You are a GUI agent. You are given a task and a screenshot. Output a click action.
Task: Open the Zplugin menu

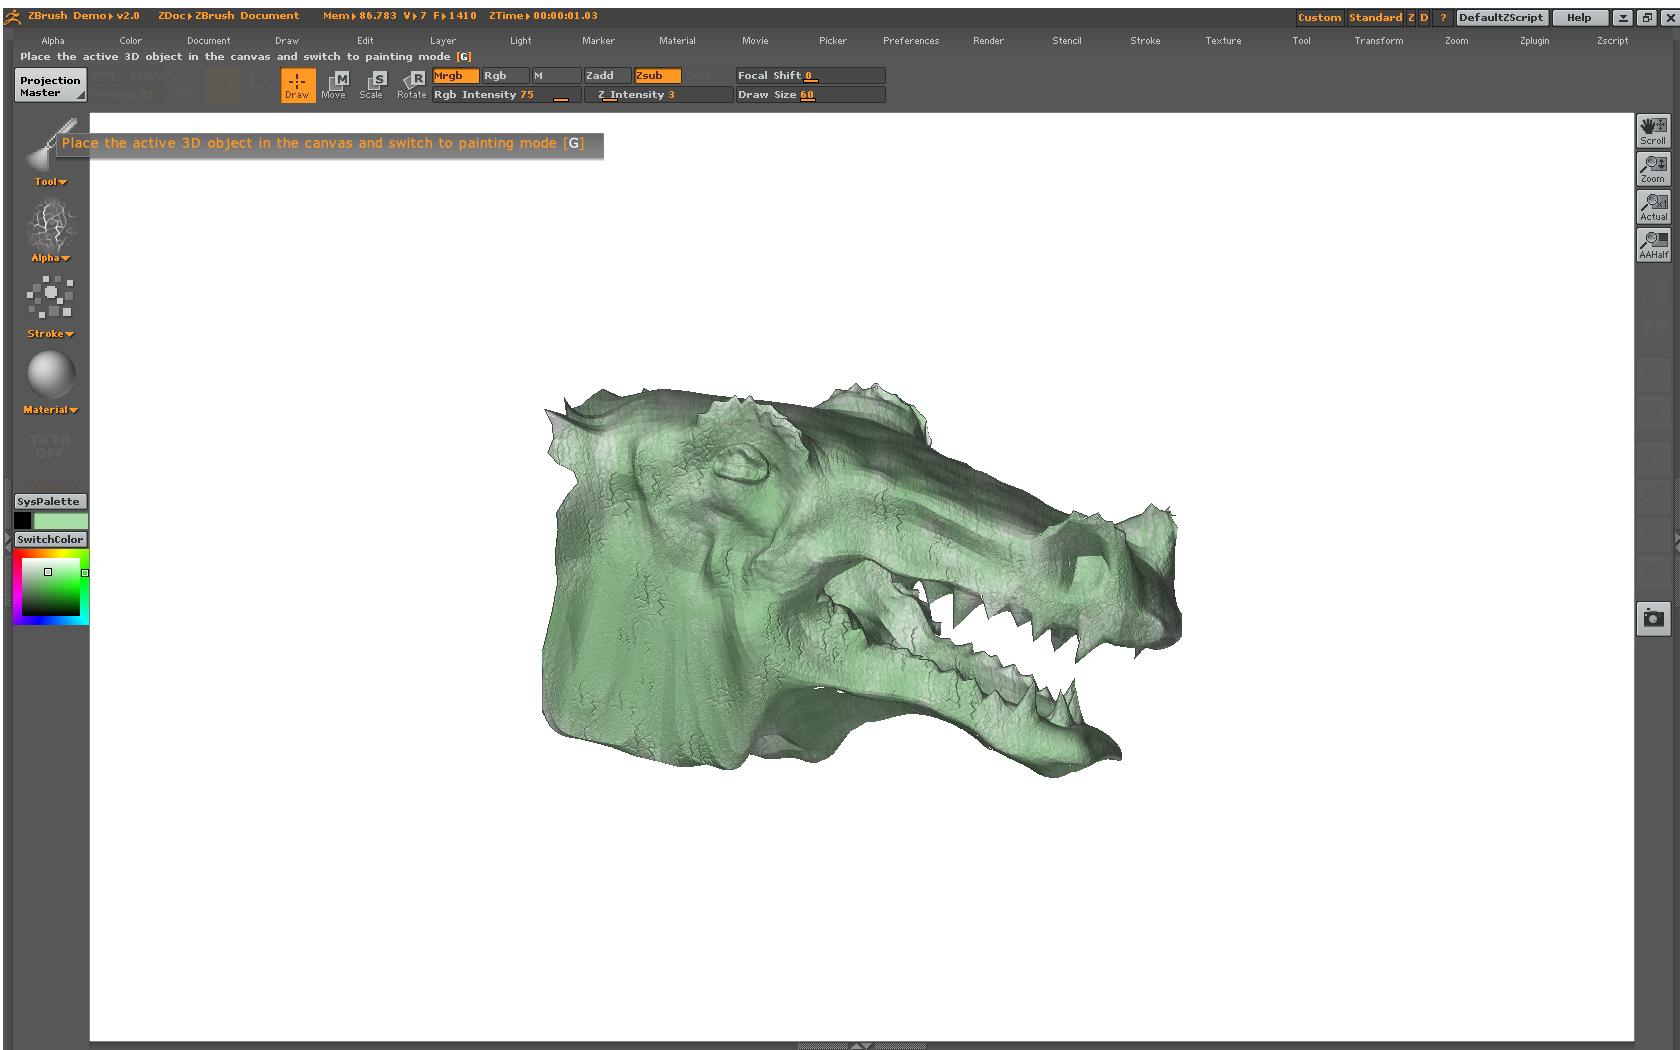[1534, 41]
